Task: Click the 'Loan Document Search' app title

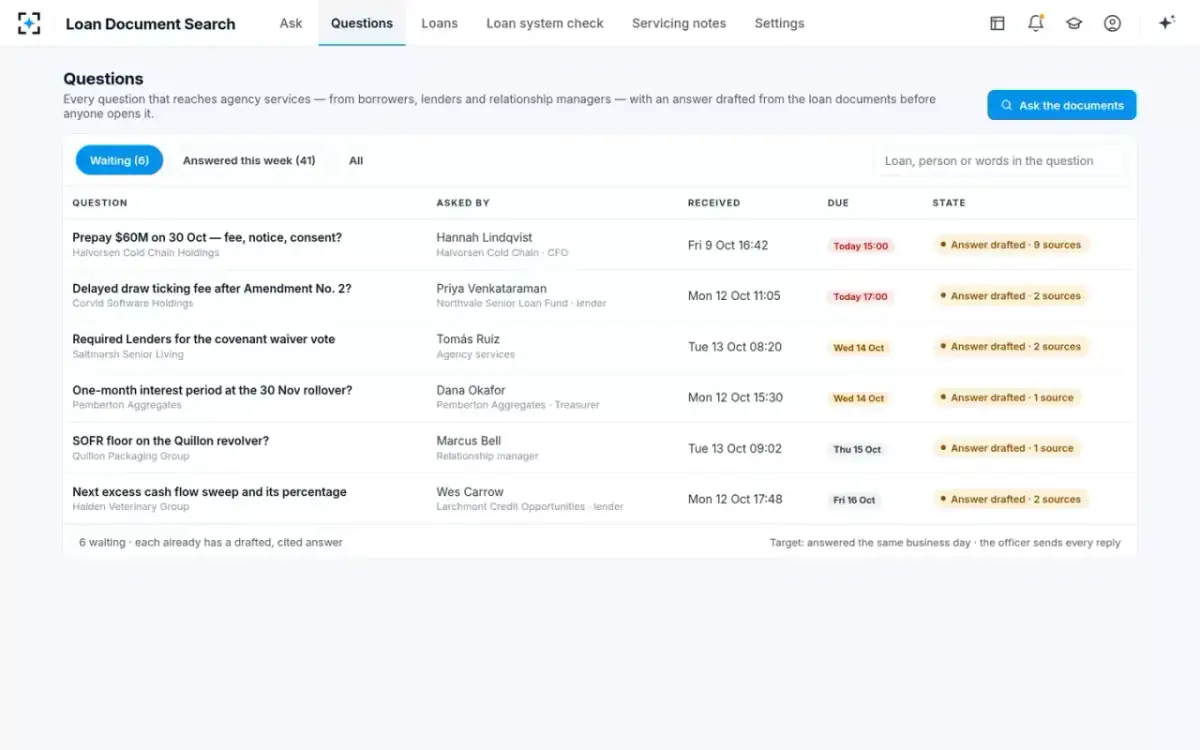Action: (x=151, y=24)
